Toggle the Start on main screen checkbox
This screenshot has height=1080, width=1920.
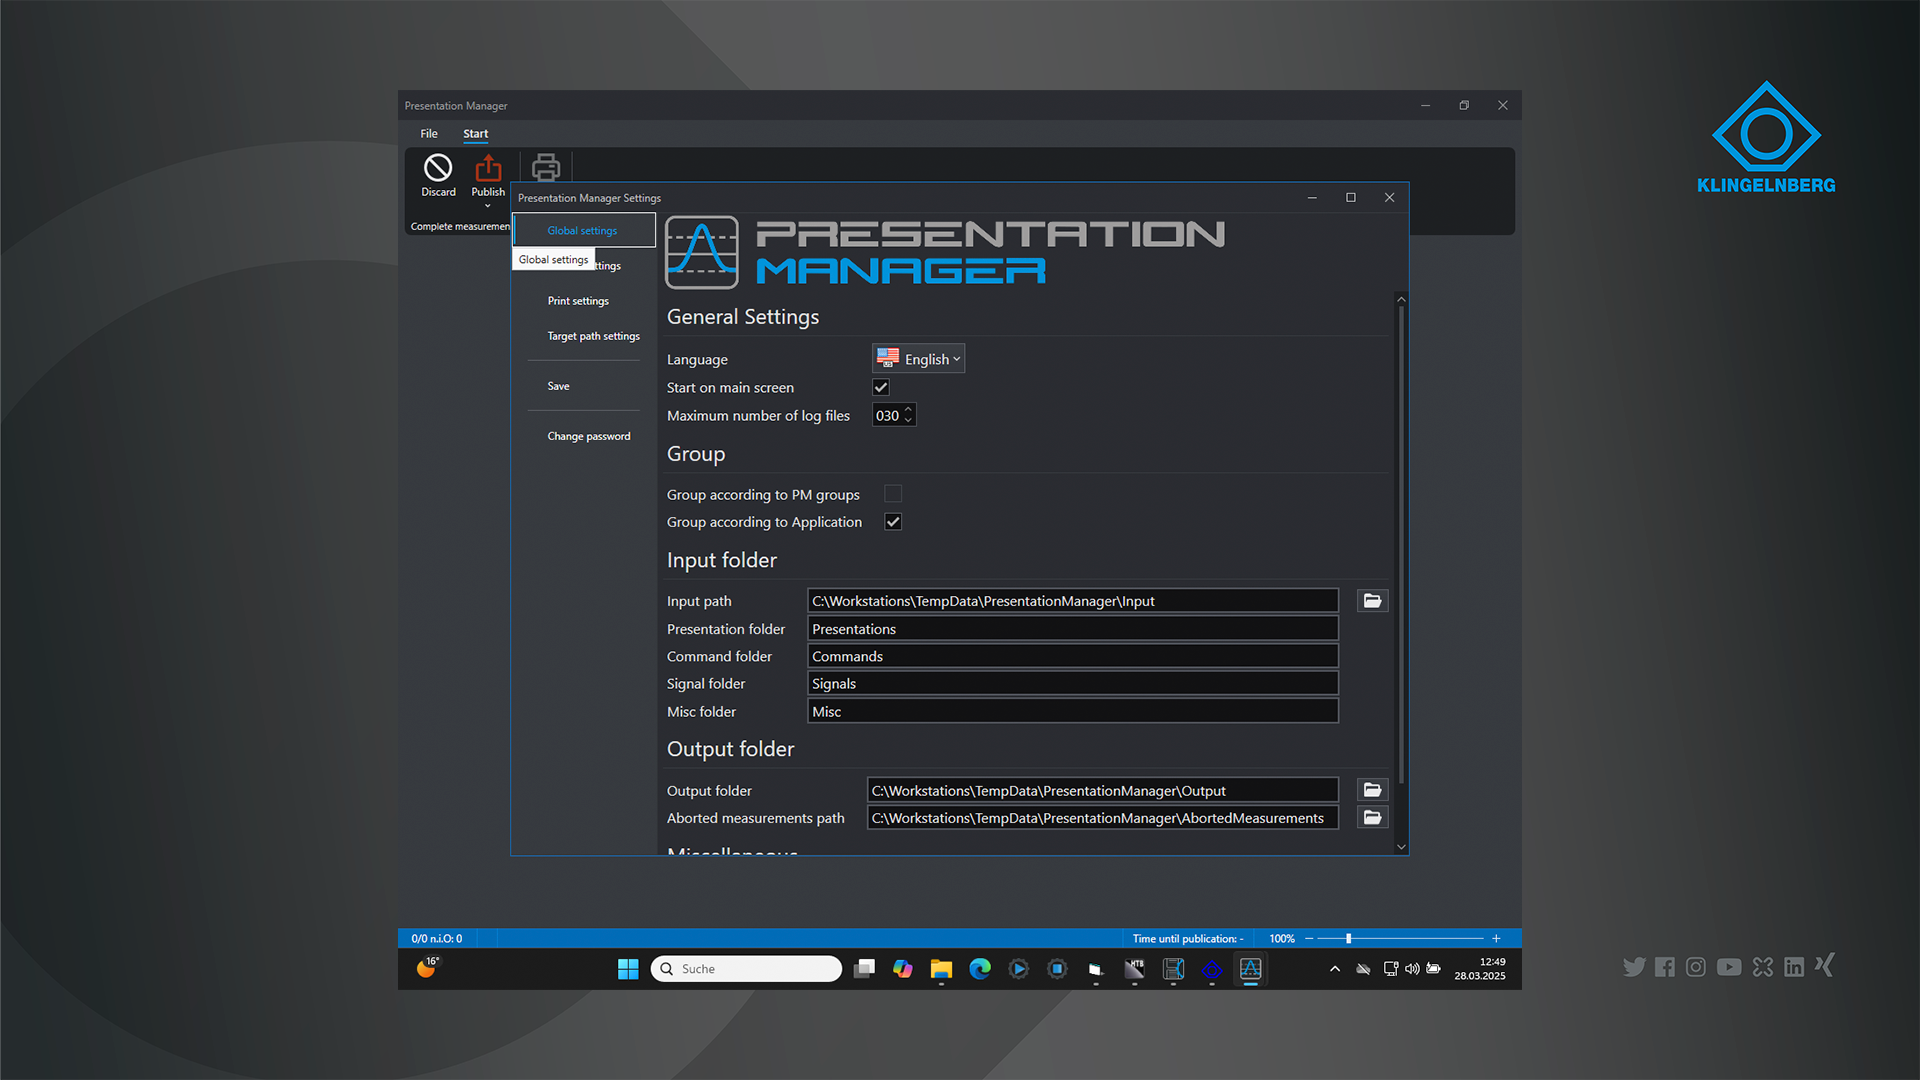coord(881,387)
